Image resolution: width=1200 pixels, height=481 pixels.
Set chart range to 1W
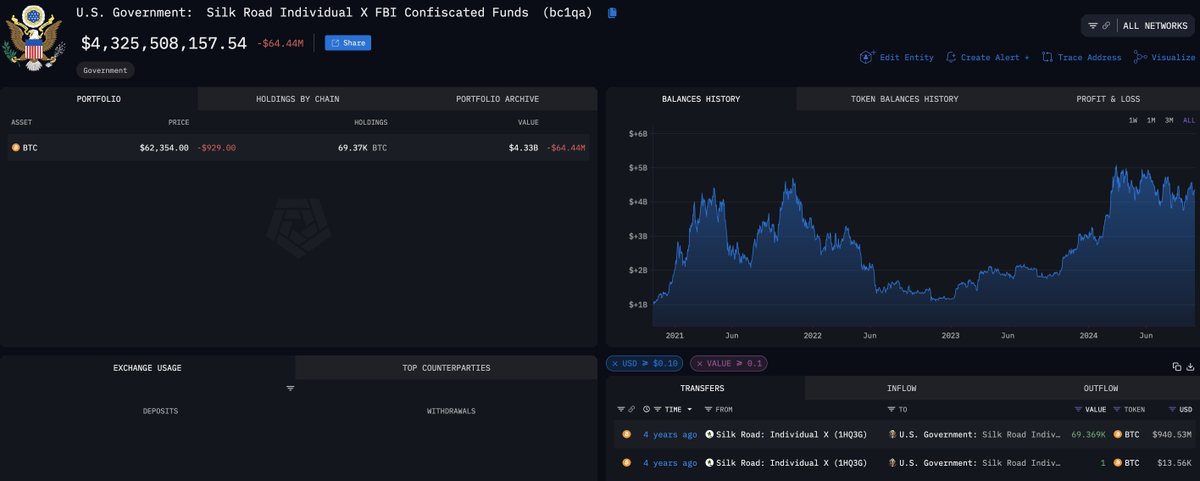[1133, 120]
